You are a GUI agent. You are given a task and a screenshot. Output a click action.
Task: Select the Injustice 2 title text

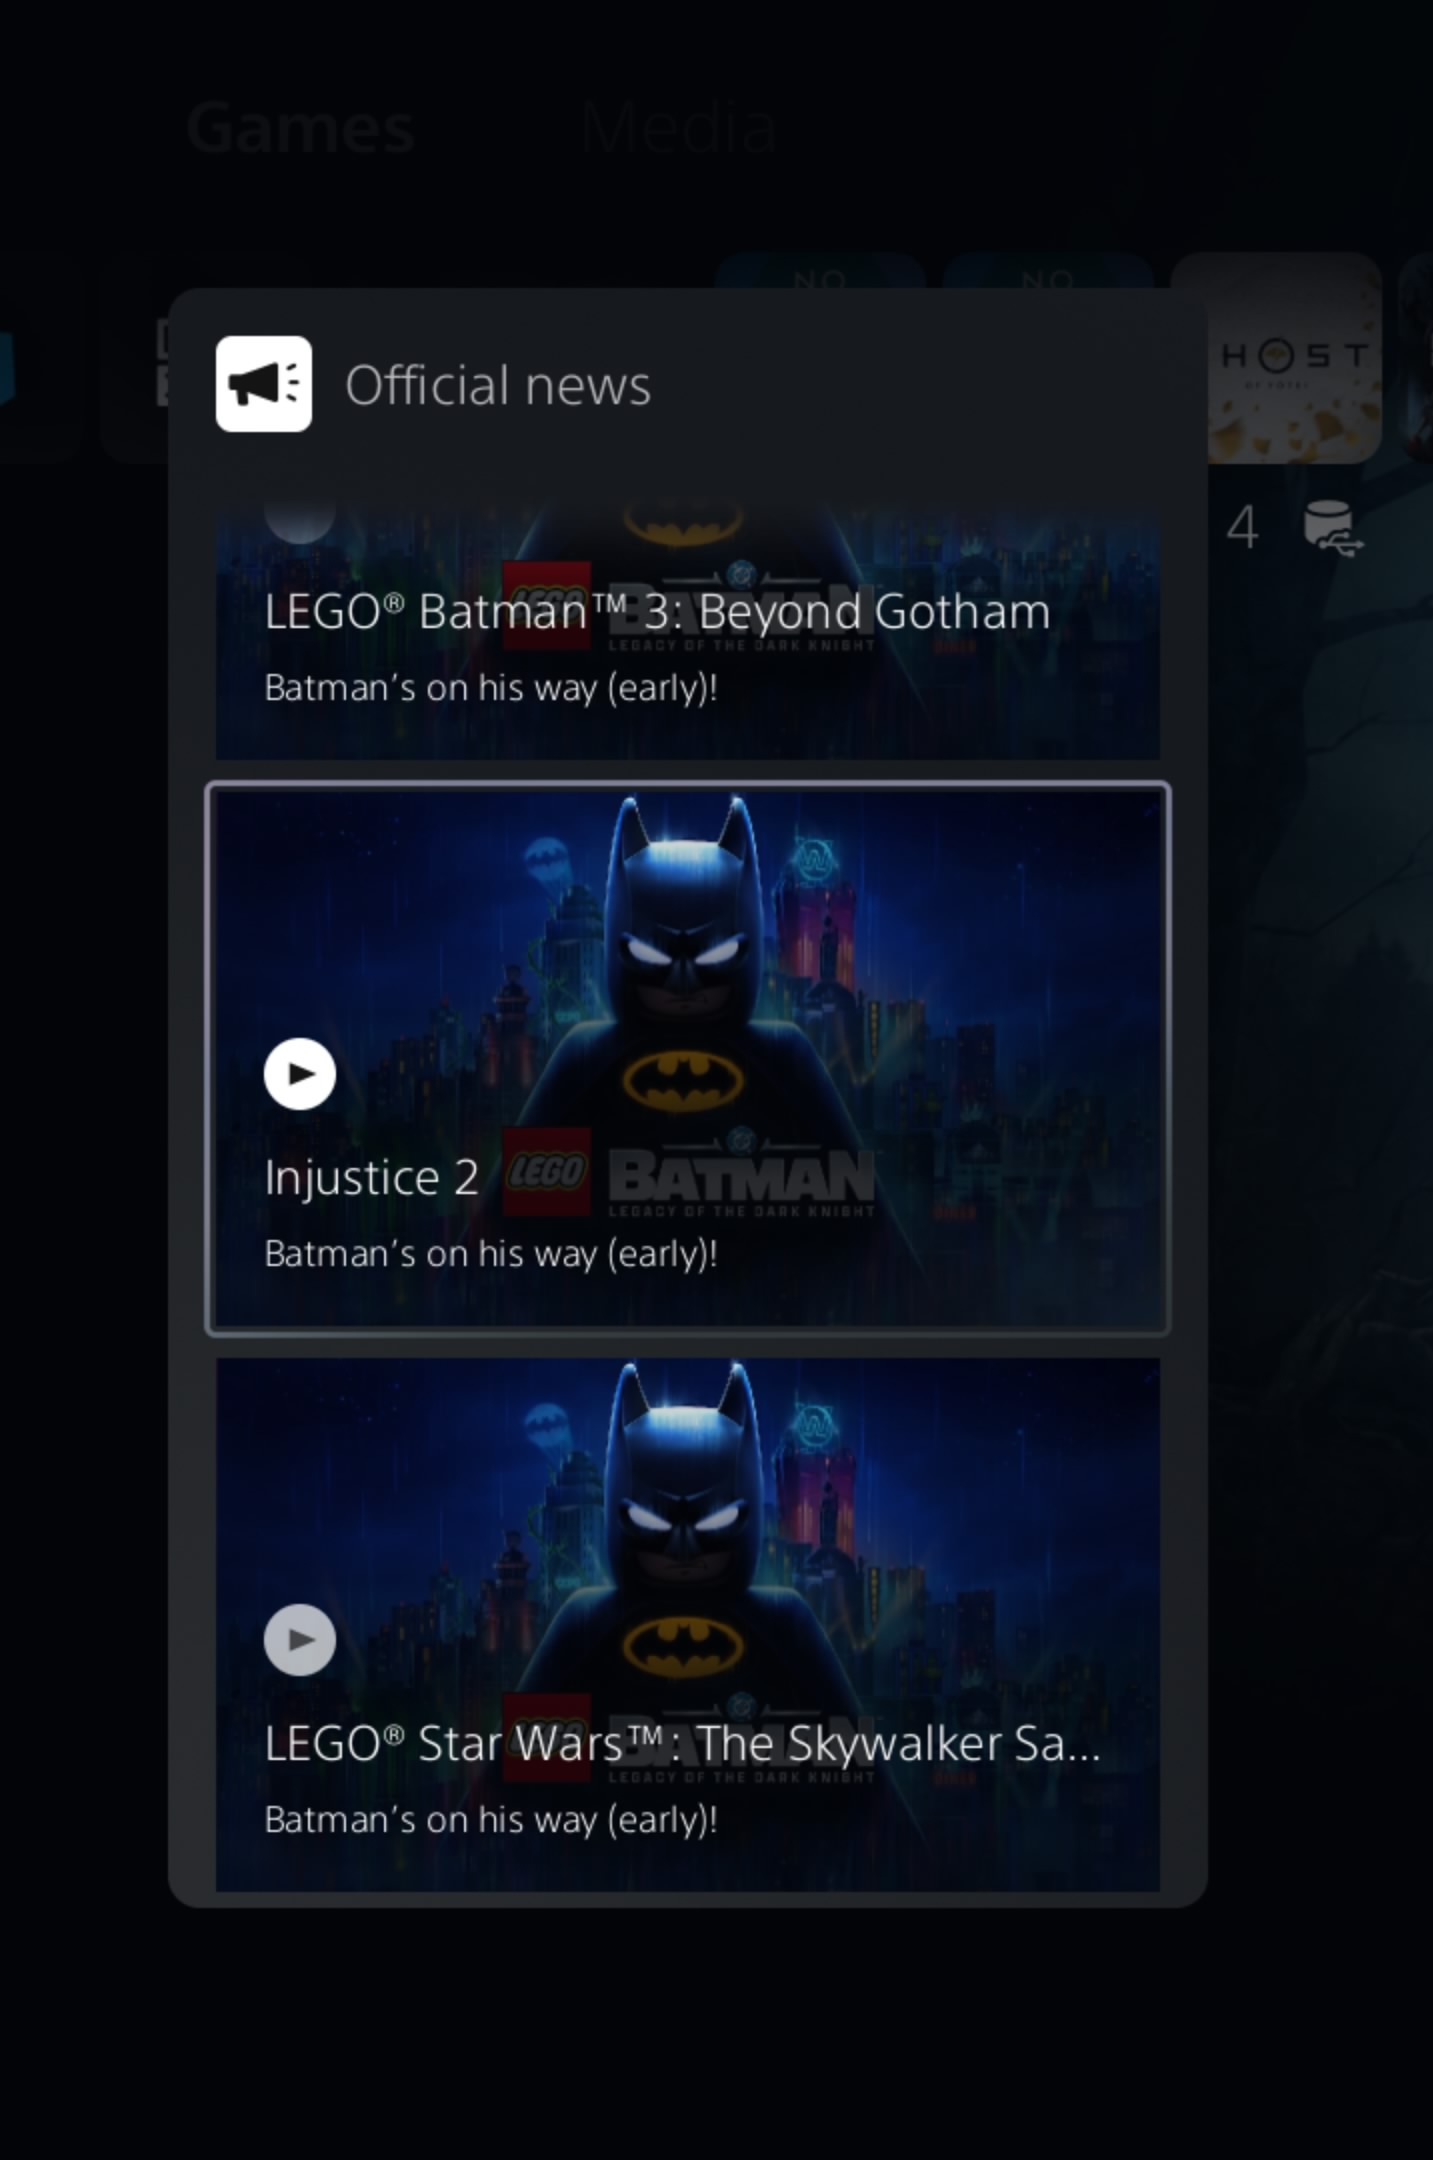[x=371, y=1177]
